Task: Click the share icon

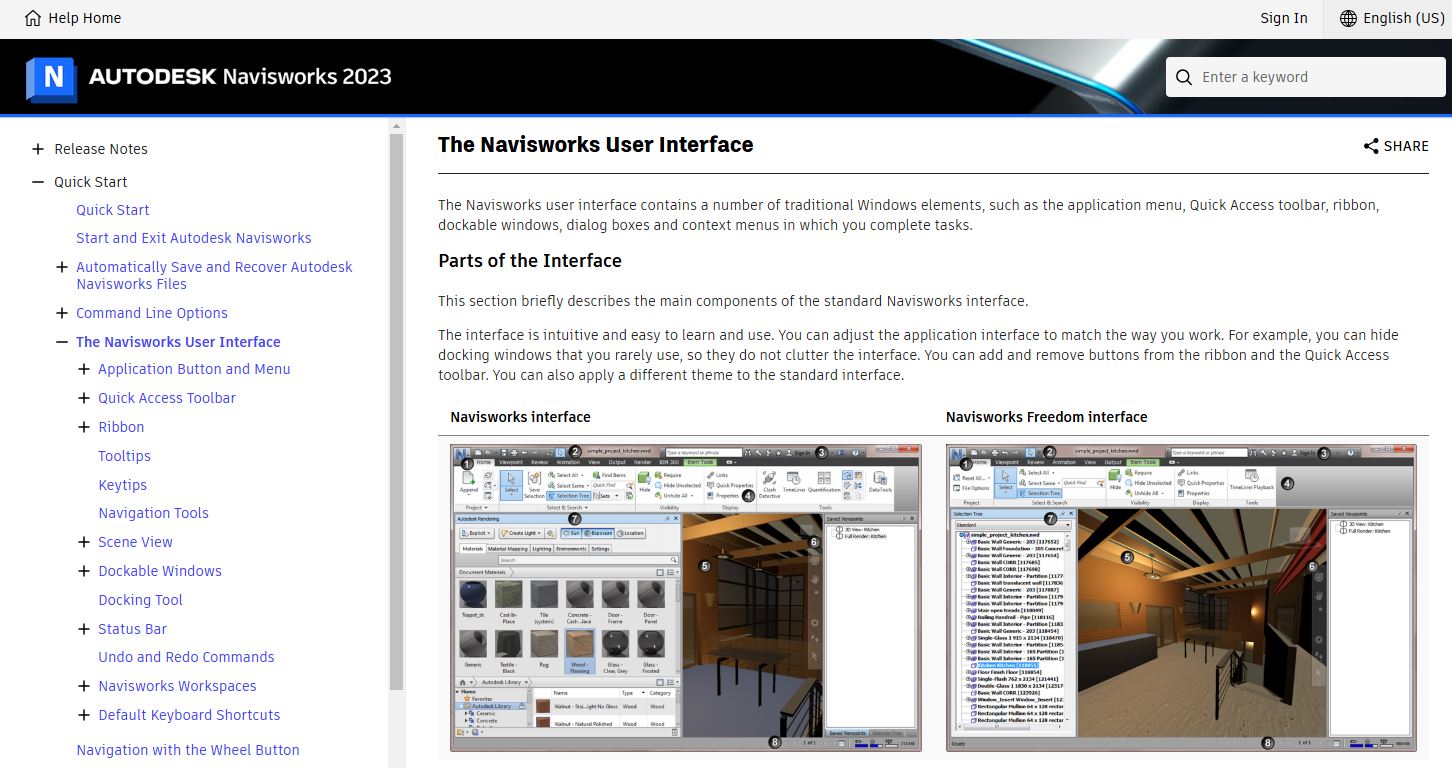Action: tap(1371, 146)
